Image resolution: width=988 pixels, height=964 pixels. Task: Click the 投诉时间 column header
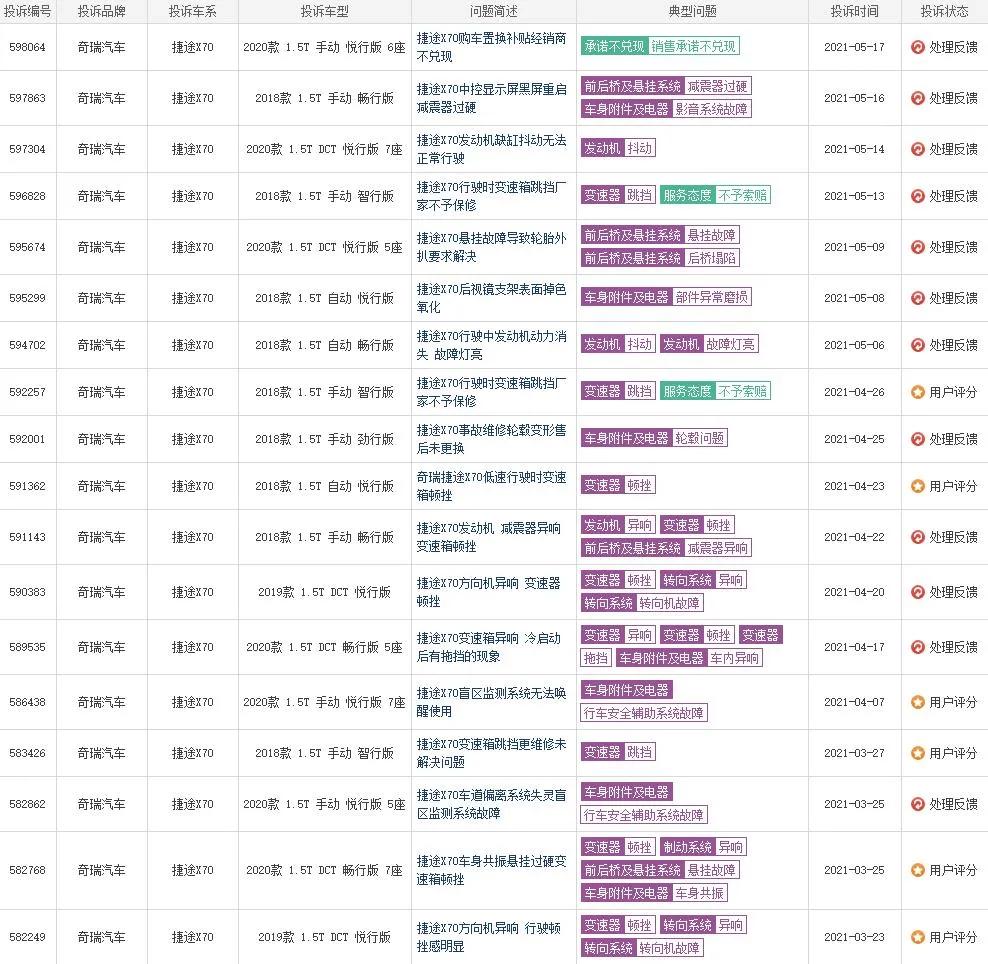point(852,11)
